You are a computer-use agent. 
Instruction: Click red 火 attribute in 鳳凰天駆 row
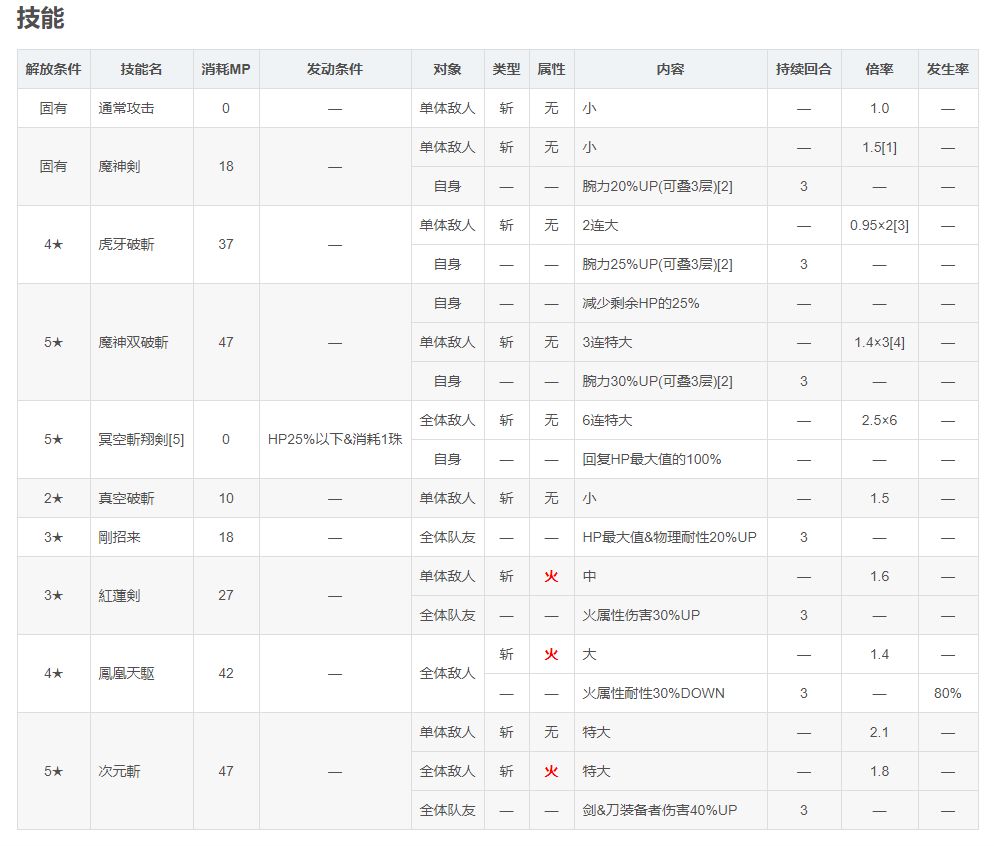point(552,655)
